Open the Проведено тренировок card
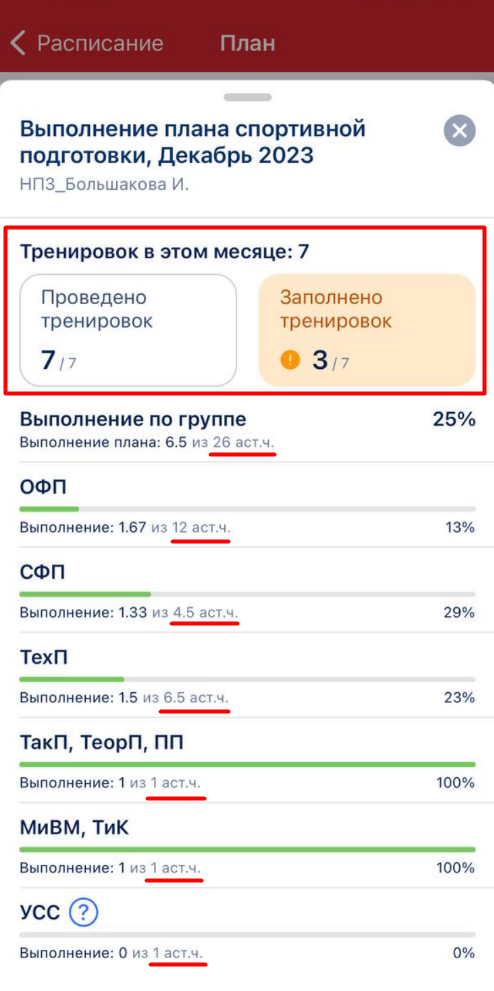 pos(128,330)
